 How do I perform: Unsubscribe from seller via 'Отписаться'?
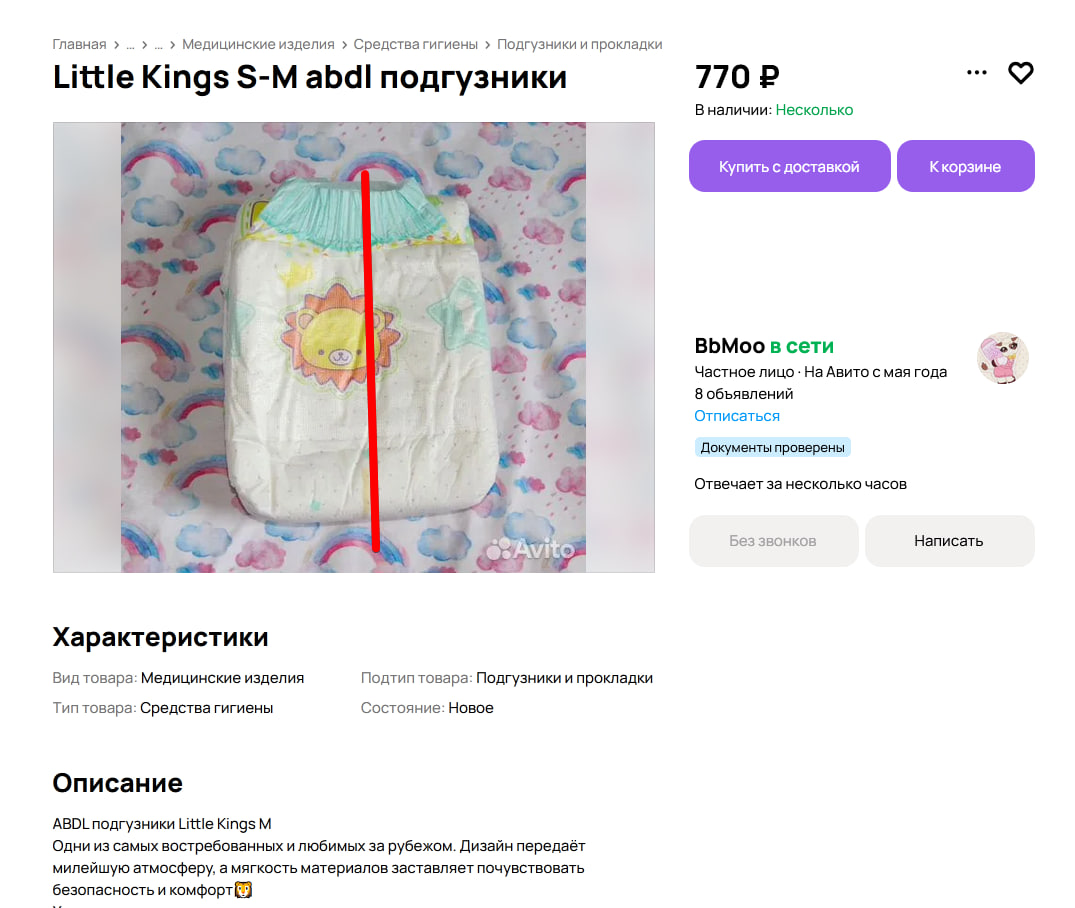pyautogui.click(x=736, y=416)
